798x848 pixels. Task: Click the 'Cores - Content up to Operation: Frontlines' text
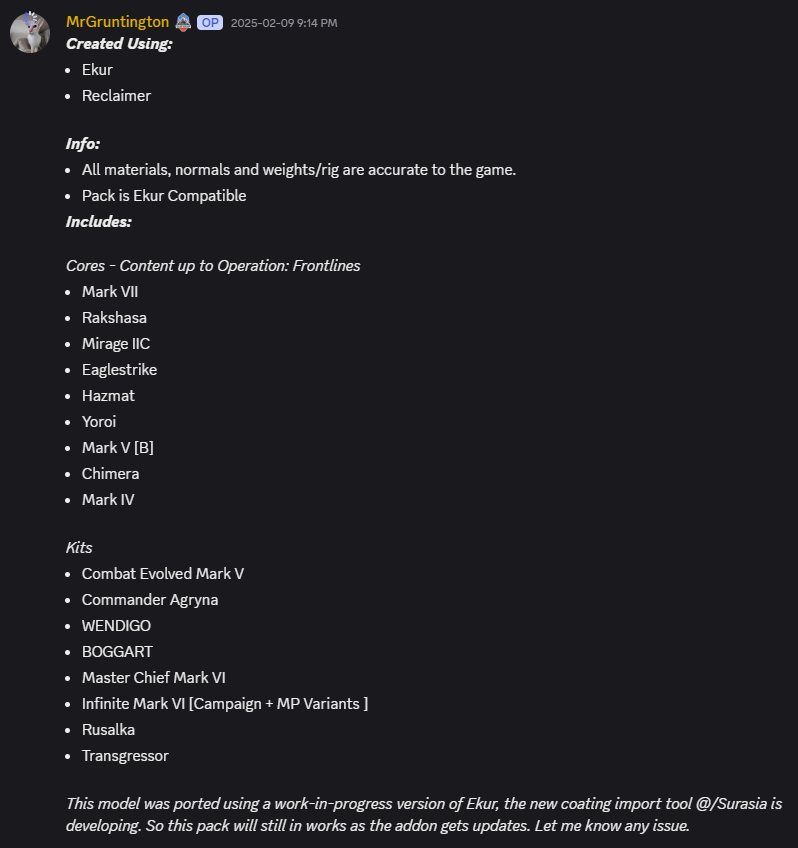coord(213,266)
